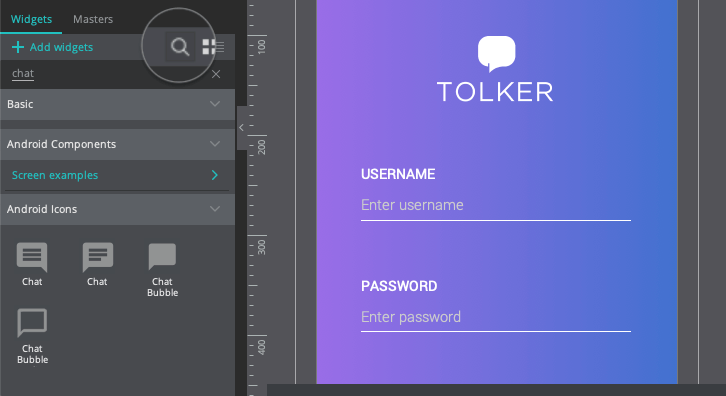Click the Basic section header

[118, 104]
